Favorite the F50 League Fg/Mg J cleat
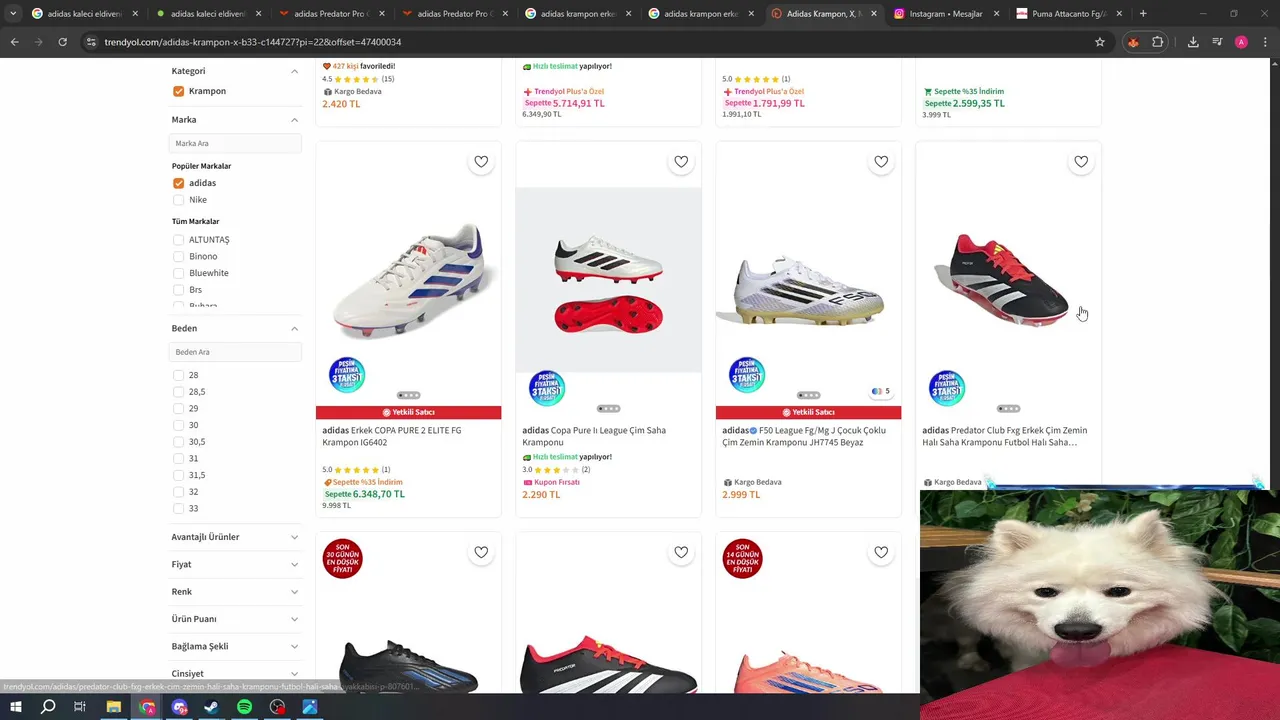Screen dimensions: 1280x720 (881, 162)
